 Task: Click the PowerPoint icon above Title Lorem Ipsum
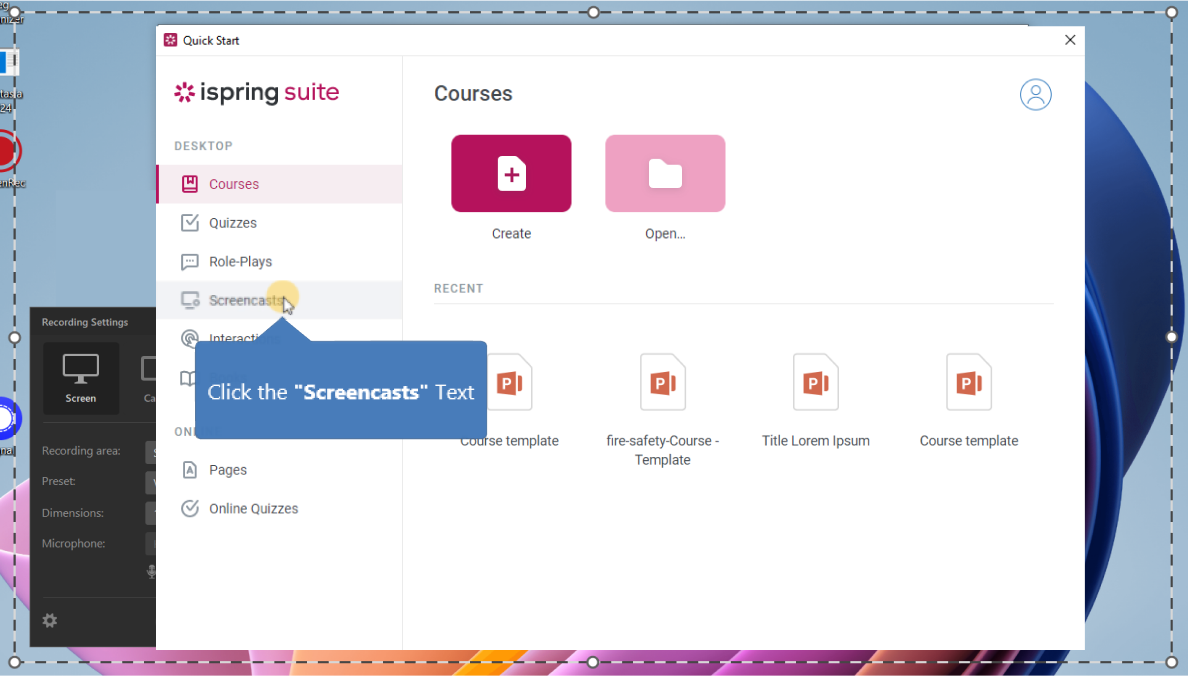816,382
